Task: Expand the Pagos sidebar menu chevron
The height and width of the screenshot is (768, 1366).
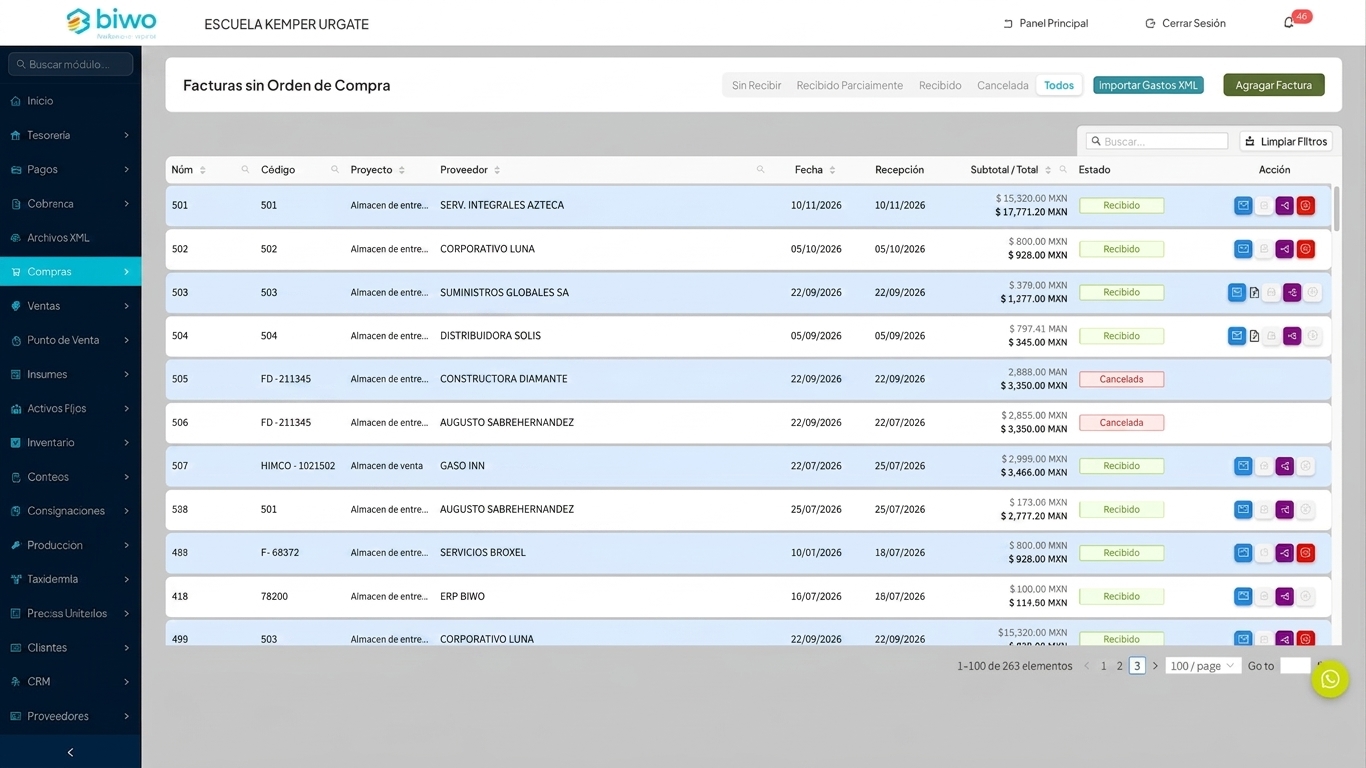Action: (x=126, y=169)
